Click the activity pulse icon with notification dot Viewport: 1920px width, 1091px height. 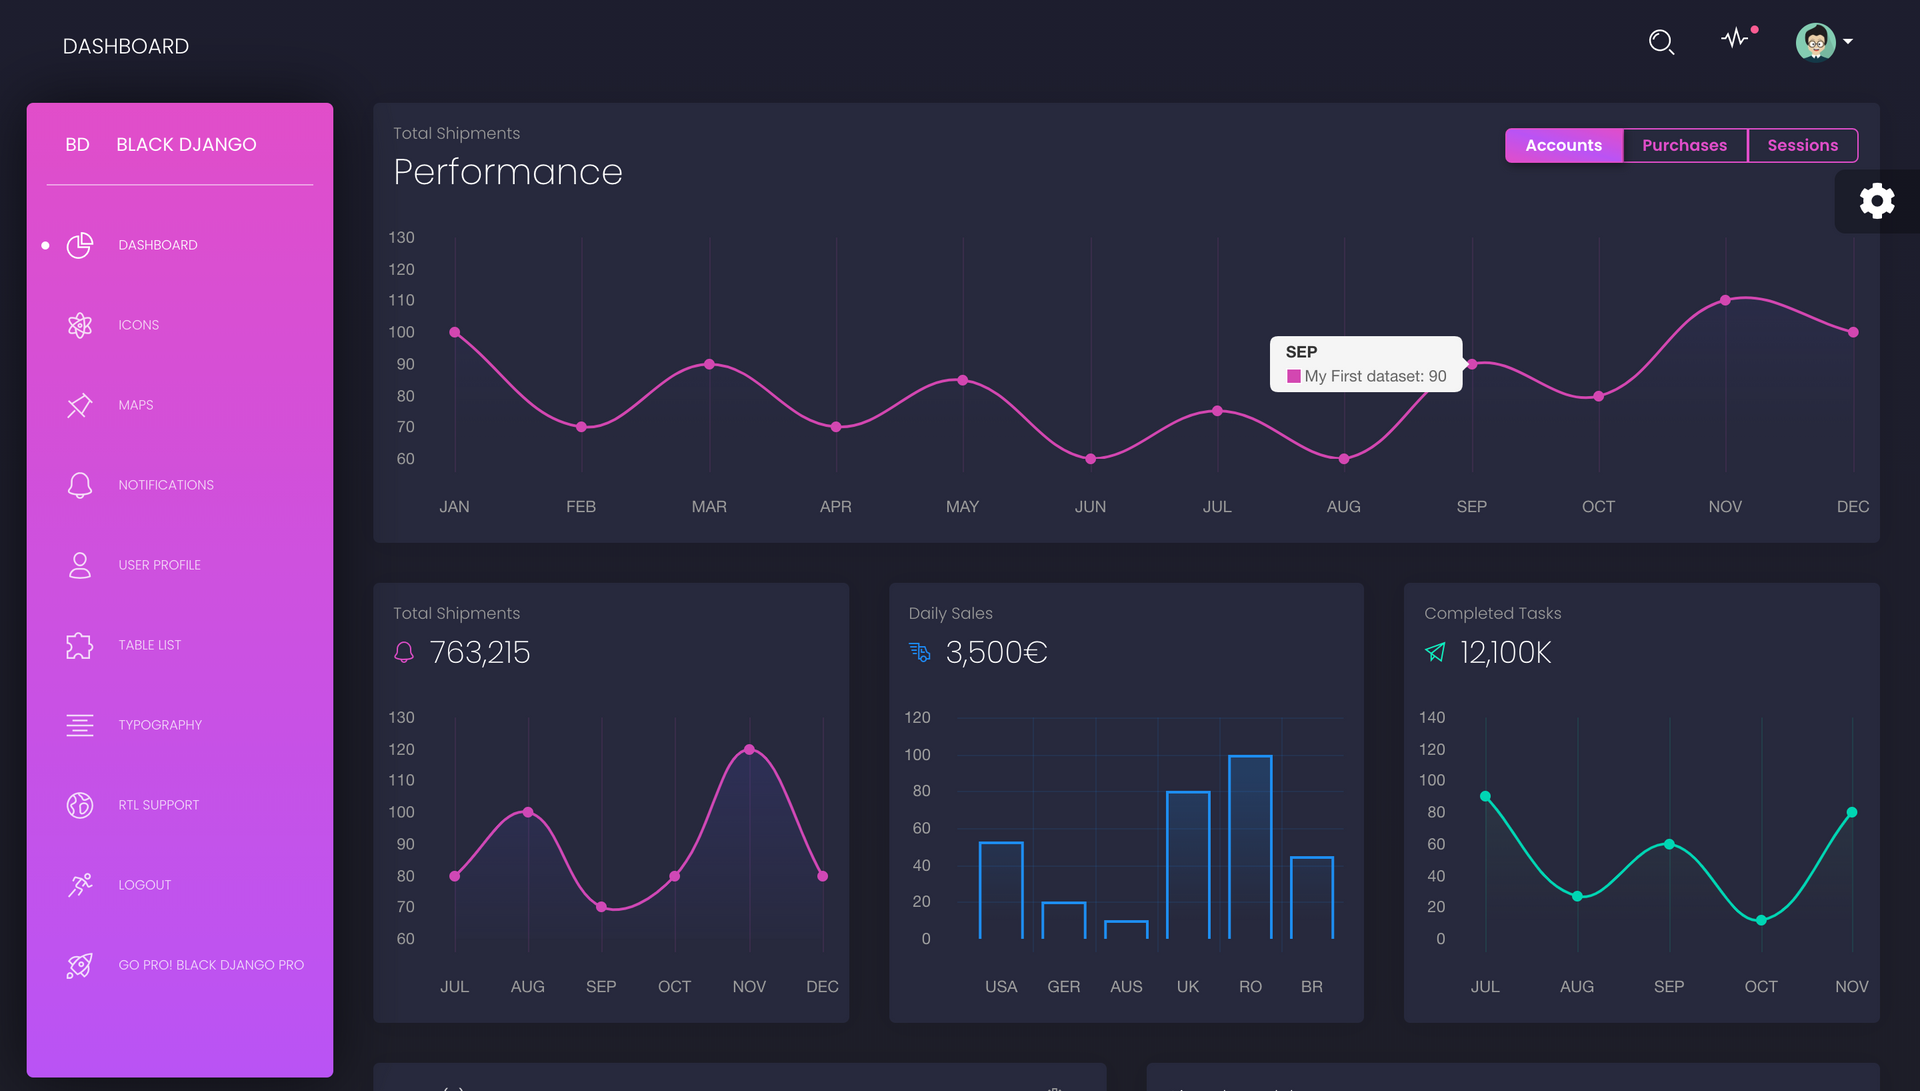click(x=1736, y=40)
